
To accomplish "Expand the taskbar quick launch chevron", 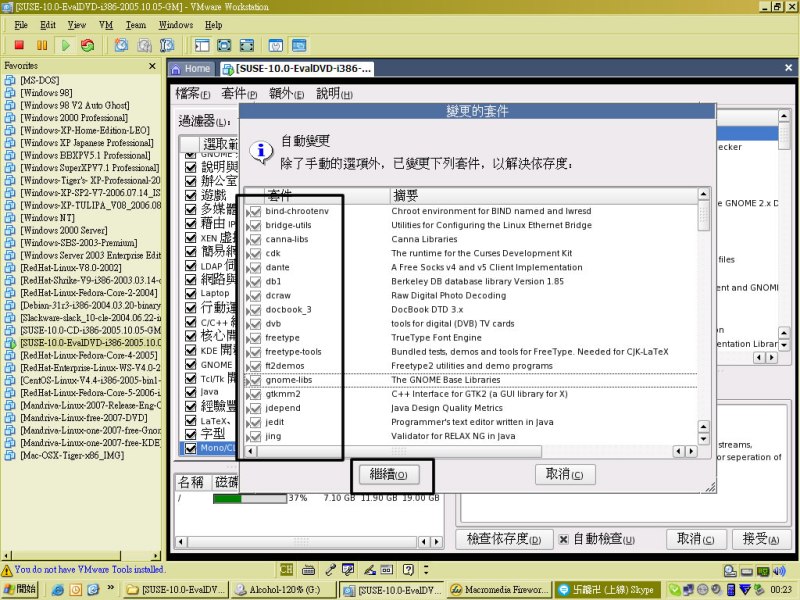I will 110,588.
